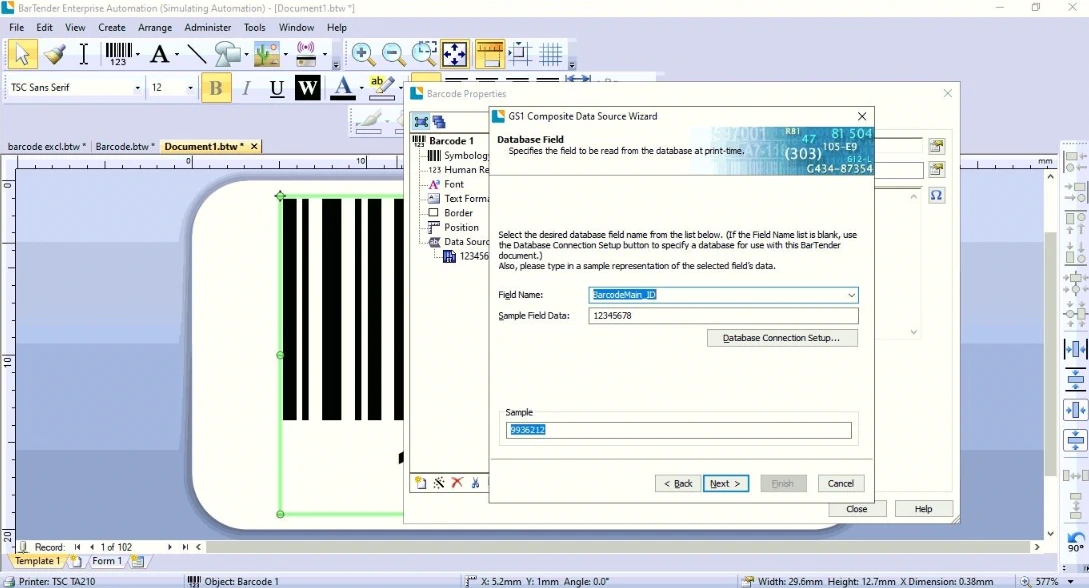This screenshot has width=1089, height=588.
Task: Select Position in the properties tree
Action: 461,228
